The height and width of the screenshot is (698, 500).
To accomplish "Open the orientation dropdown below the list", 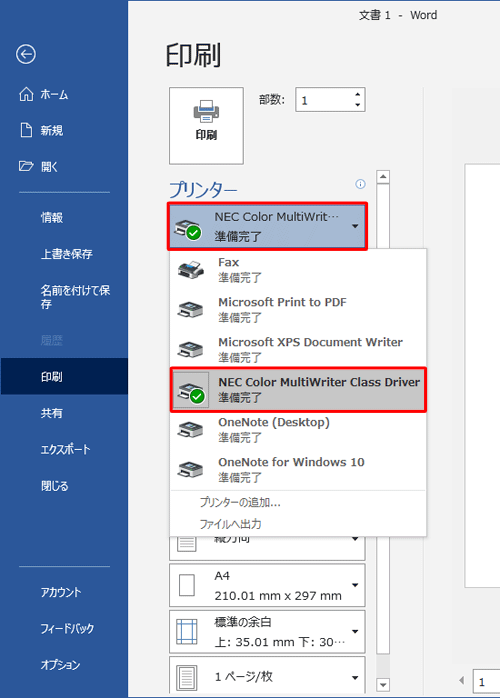I will 267,548.
